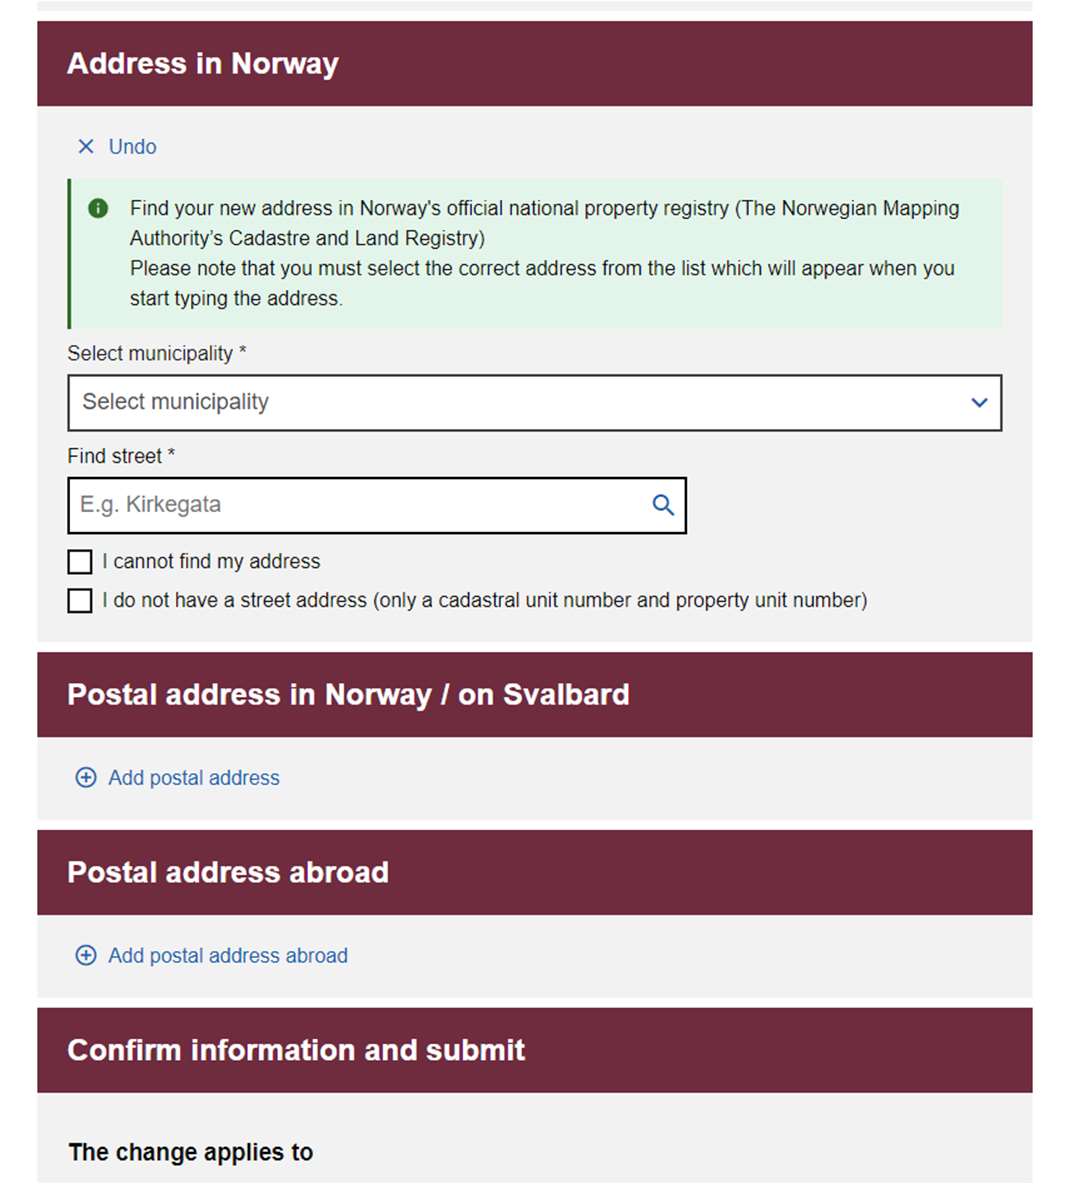Viewport: 1070px width, 1184px height.
Task: Click the chevron arrow of municipality dropdown
Action: 979,403
